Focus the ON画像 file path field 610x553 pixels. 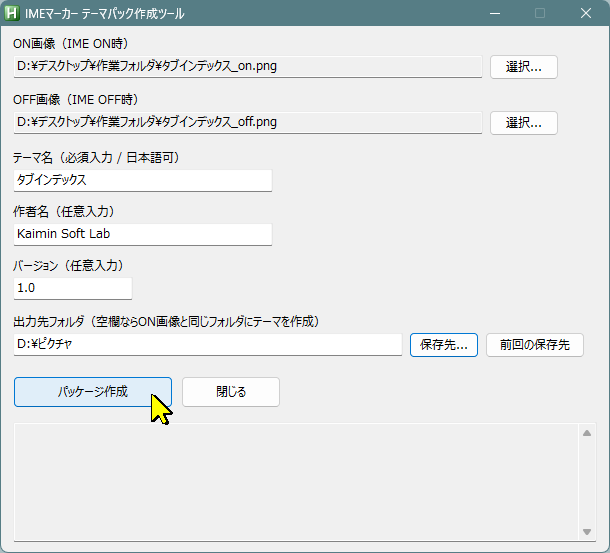click(248, 67)
